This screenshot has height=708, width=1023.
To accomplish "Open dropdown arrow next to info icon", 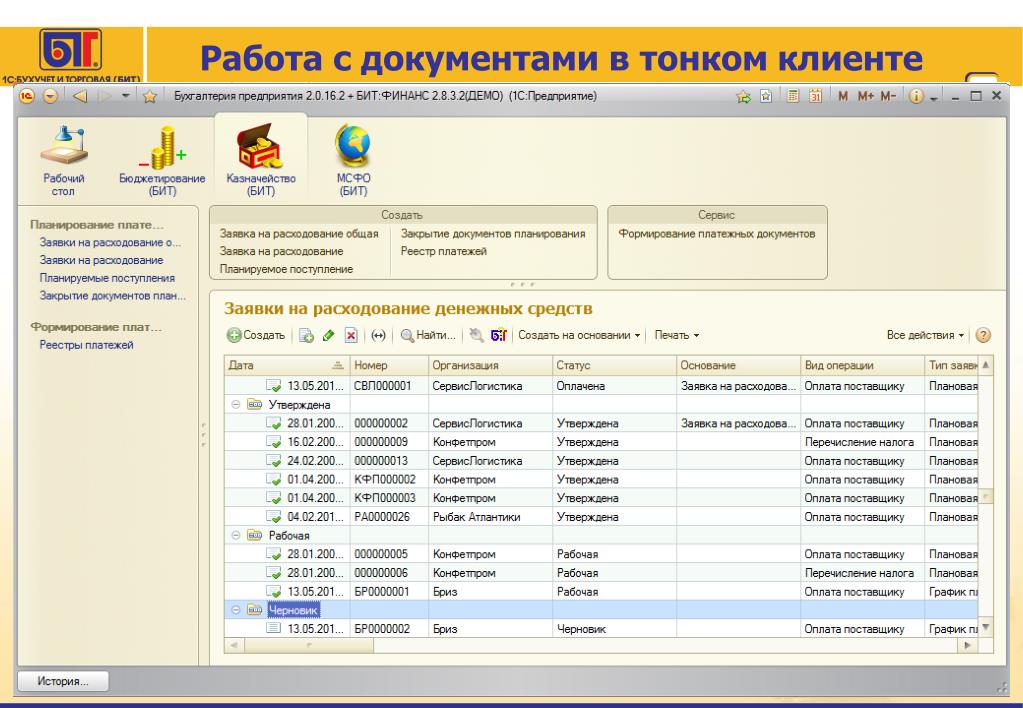I will coord(934,98).
